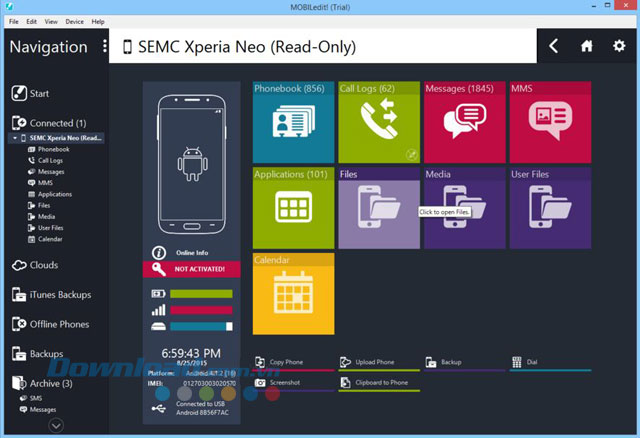The height and width of the screenshot is (438, 640).
Task: Click the blue storage usage bar
Action: (201, 326)
